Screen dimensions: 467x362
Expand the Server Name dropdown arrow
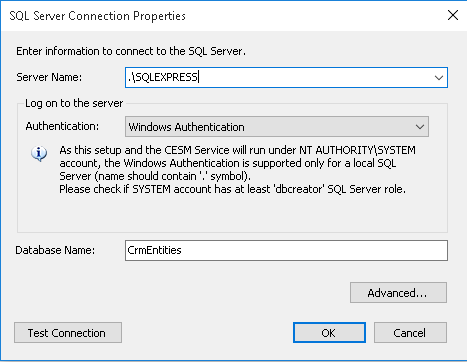coord(439,78)
